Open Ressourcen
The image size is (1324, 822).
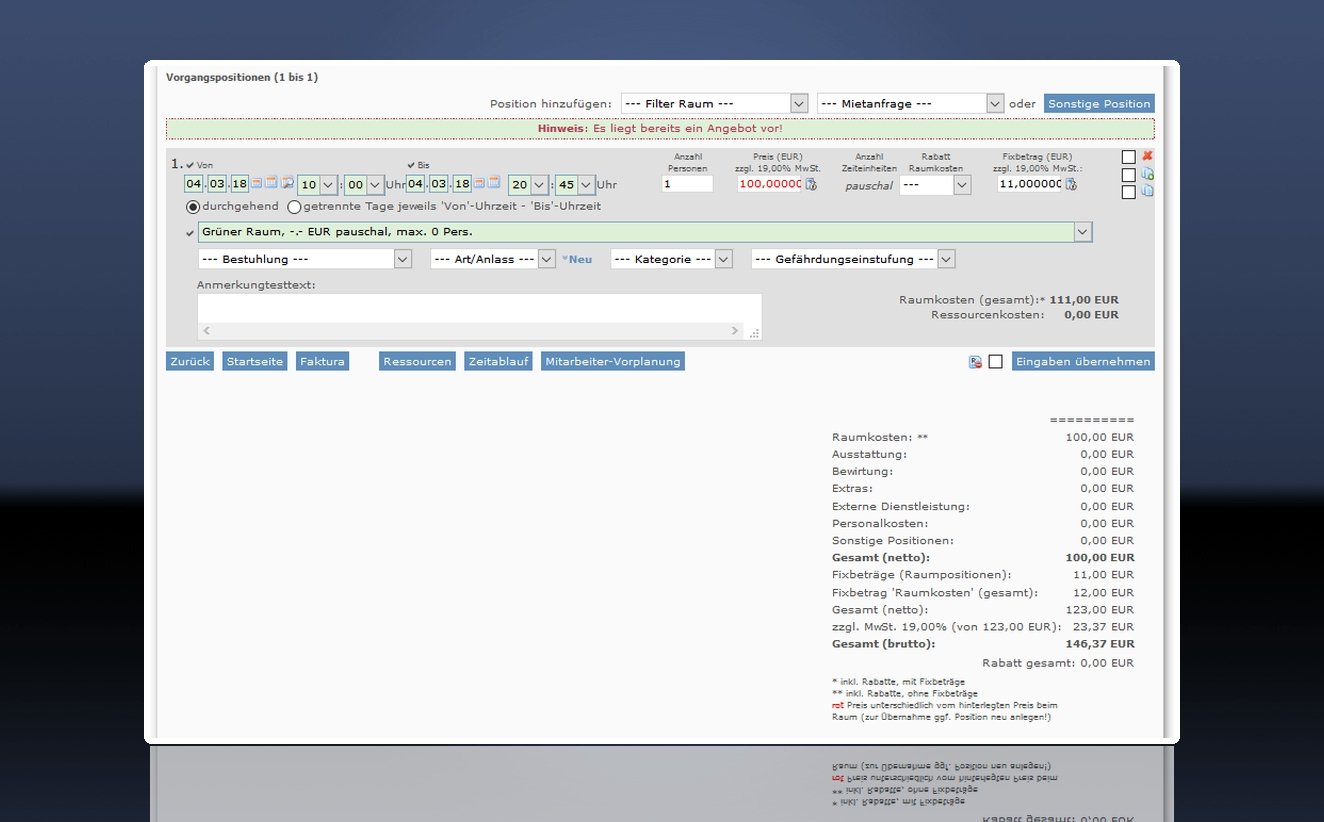pos(417,361)
